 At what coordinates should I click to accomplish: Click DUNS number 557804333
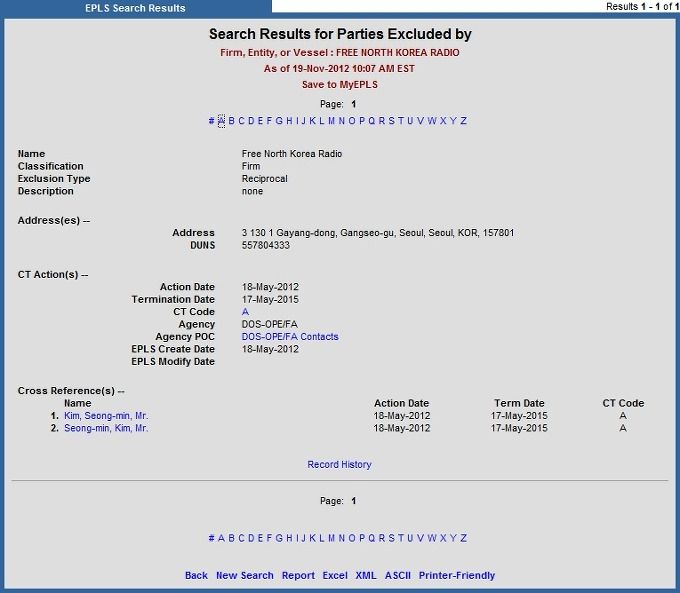pos(265,246)
